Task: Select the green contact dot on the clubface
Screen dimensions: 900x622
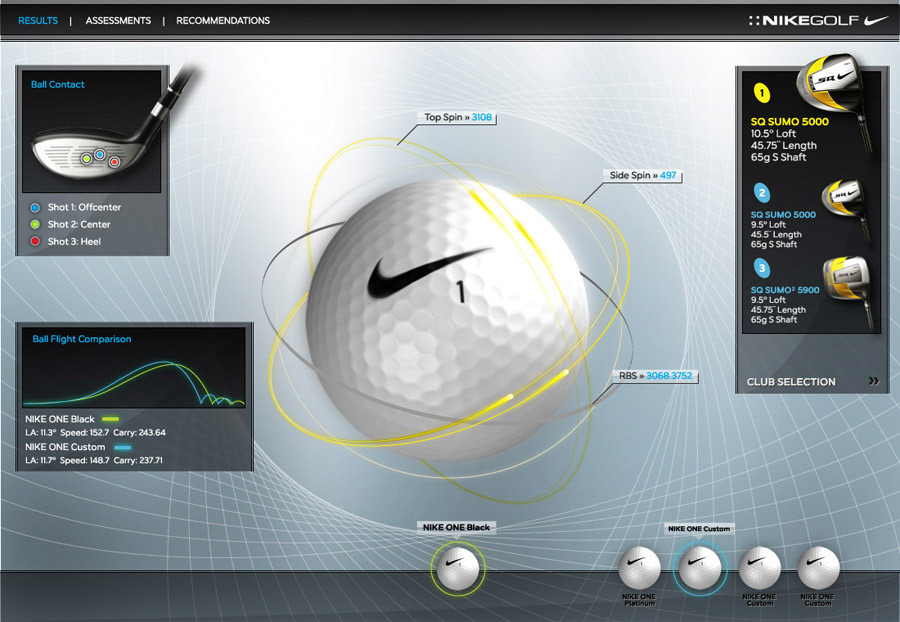Action: coord(86,158)
